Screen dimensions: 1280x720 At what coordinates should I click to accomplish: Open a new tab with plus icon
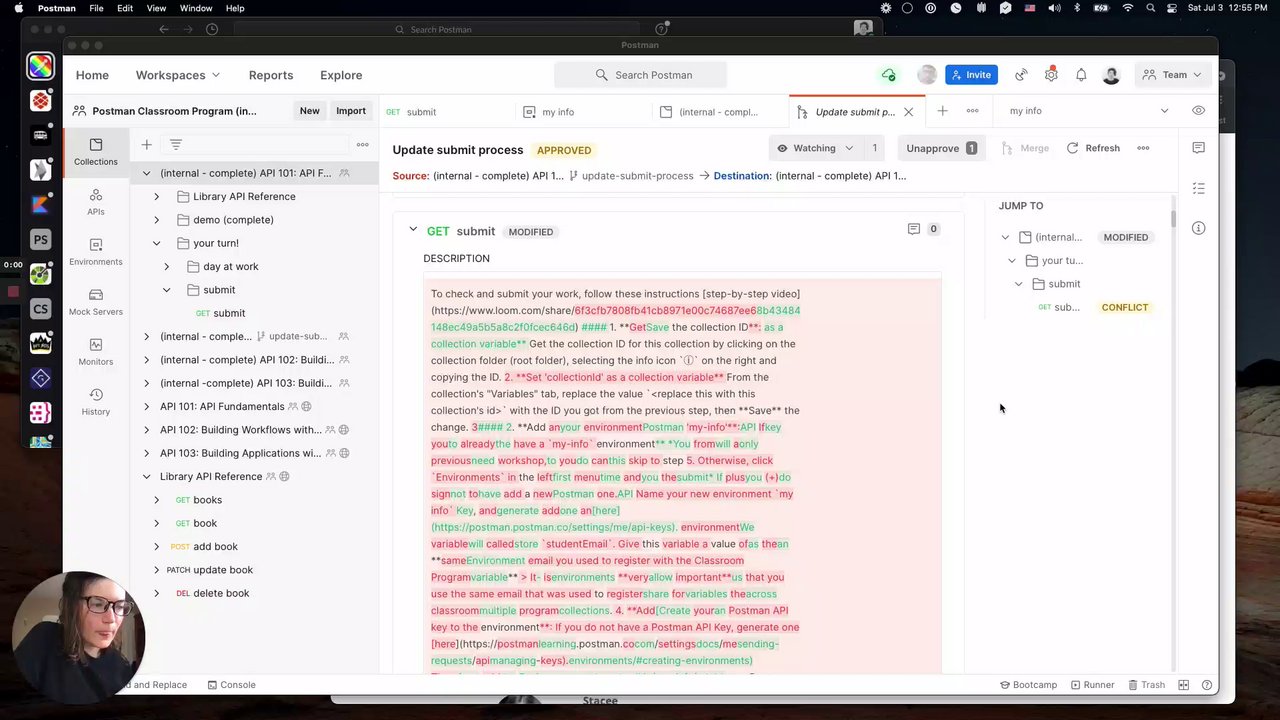[942, 111]
